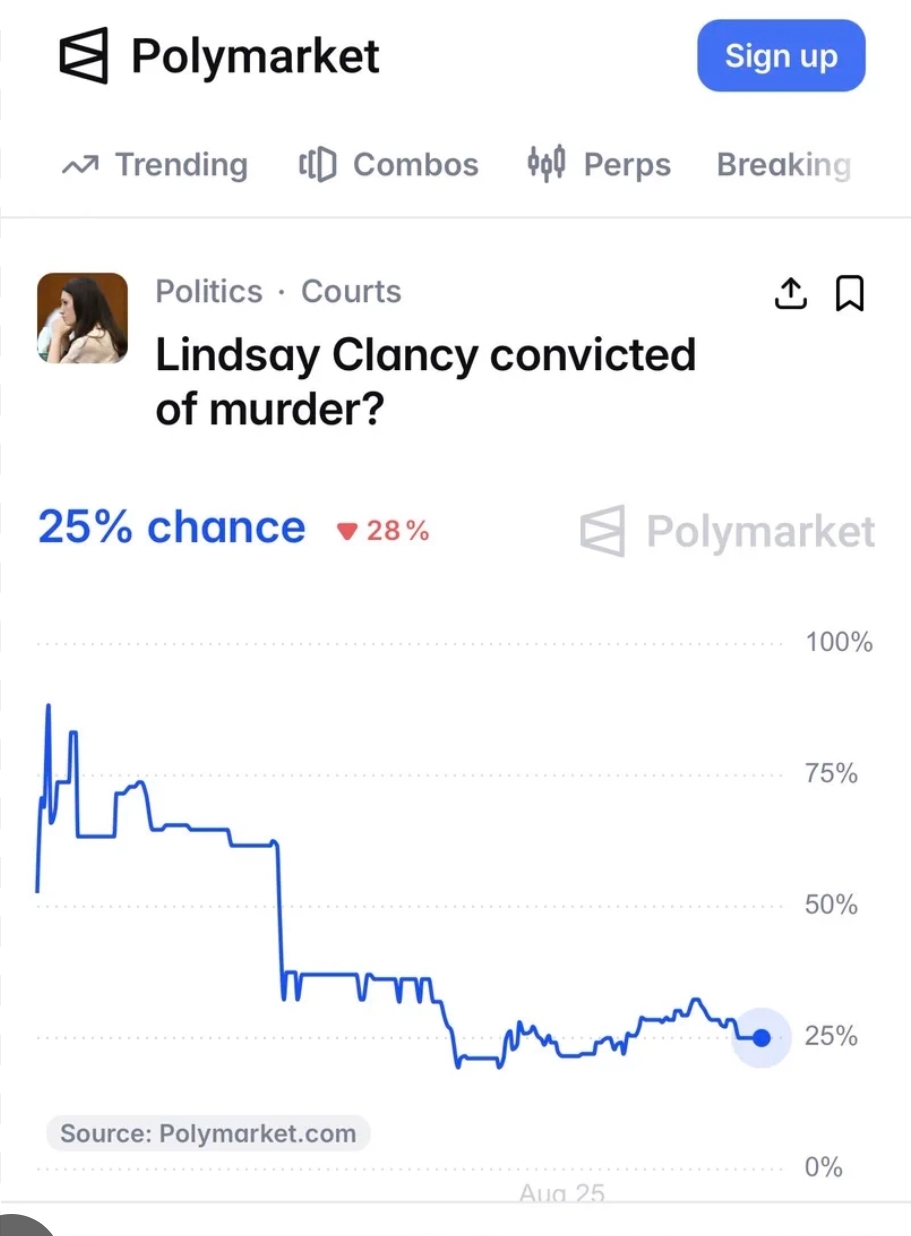Click the market title about murder conviction
The image size is (911, 1236).
(x=425, y=382)
